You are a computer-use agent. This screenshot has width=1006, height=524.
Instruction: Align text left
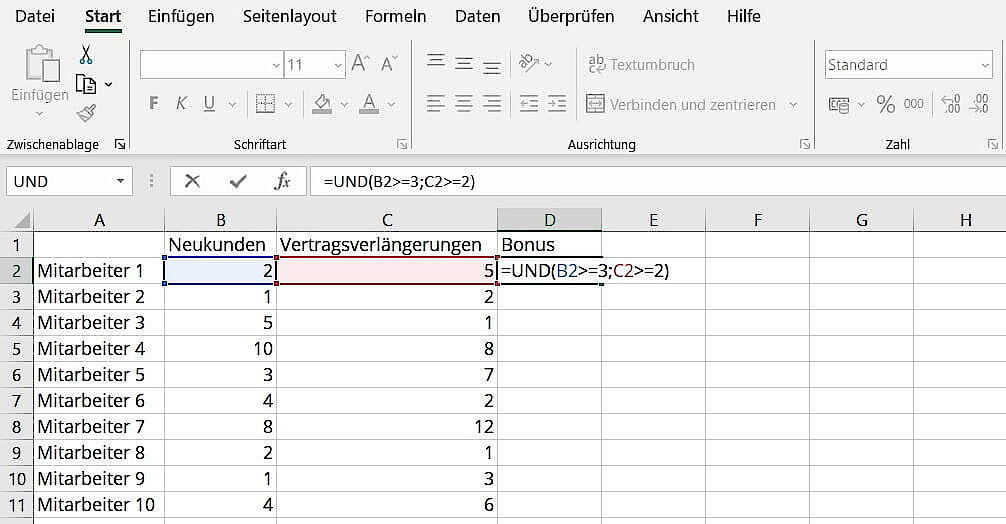436,103
